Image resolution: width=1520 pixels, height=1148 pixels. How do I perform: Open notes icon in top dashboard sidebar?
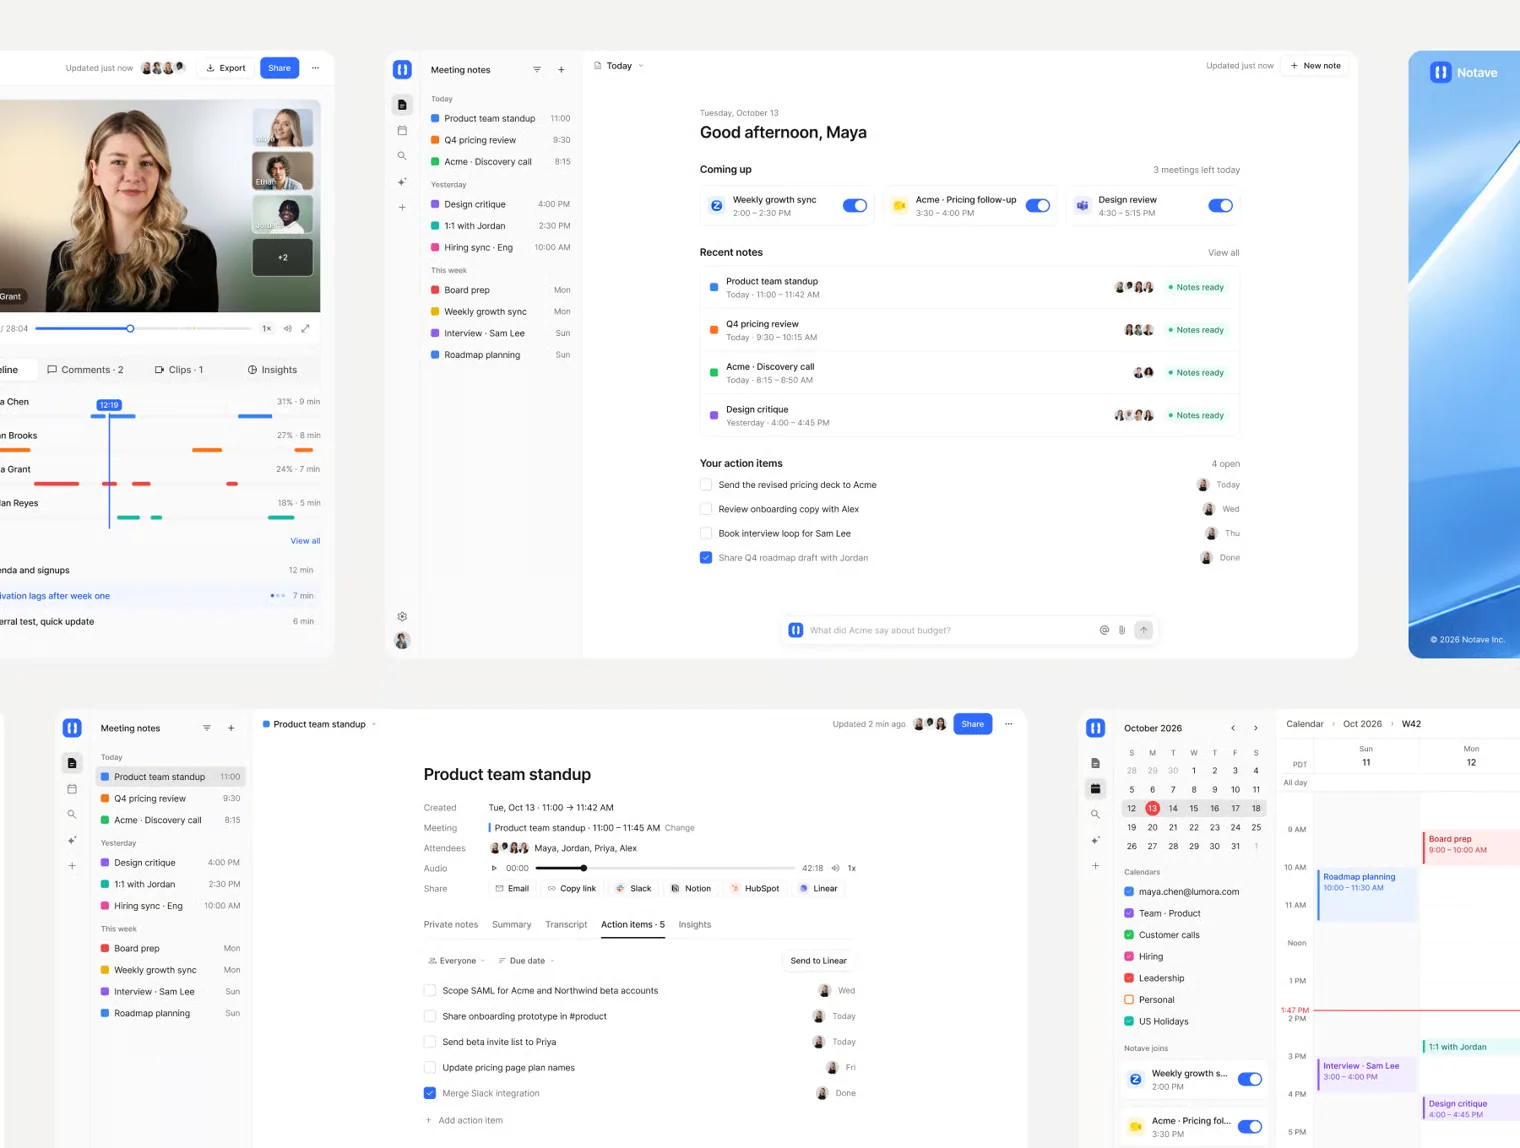[x=402, y=105]
